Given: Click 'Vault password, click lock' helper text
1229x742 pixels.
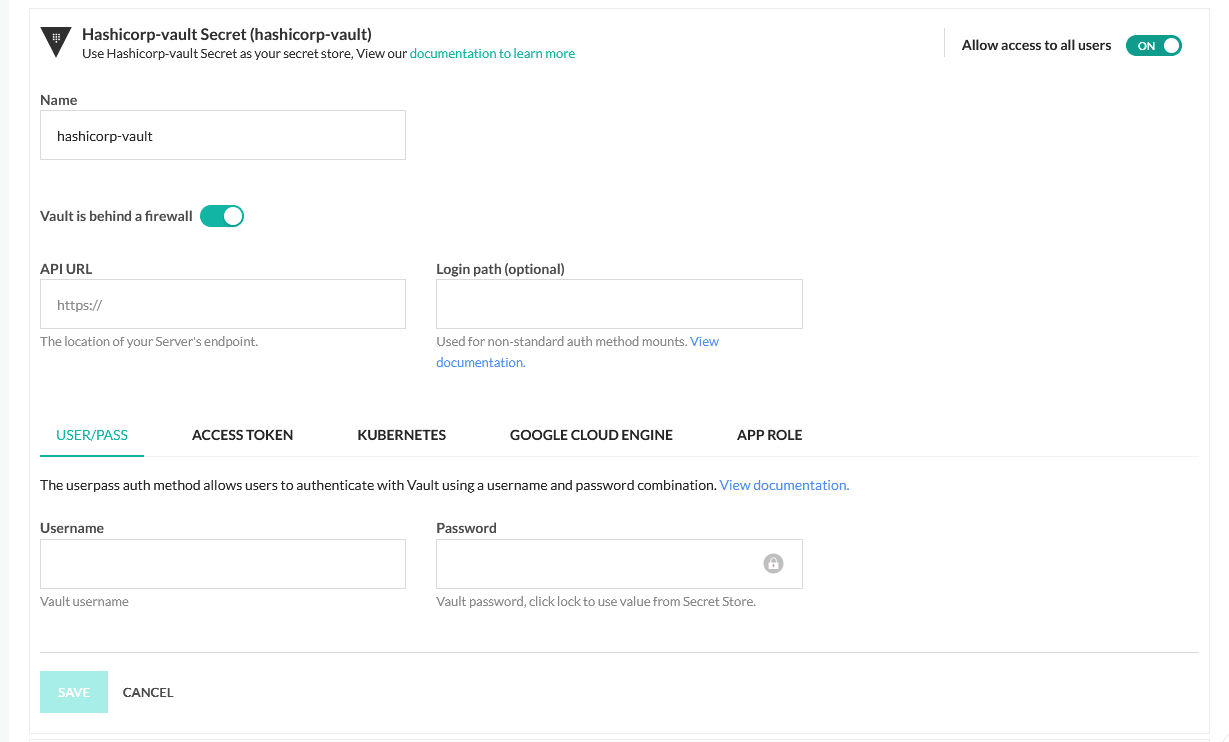Looking at the screenshot, I should pyautogui.click(x=596, y=602).
